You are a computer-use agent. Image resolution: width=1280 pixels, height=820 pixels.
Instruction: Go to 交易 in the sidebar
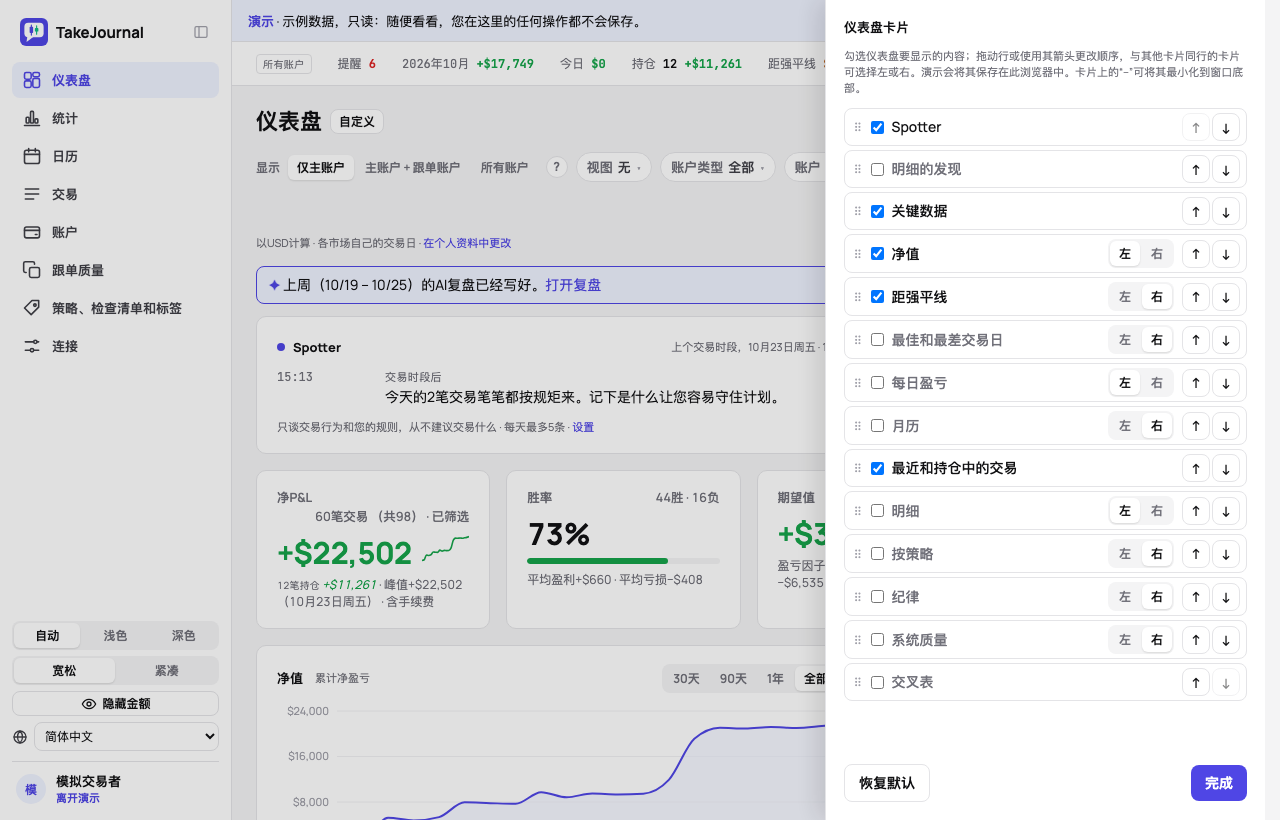coord(115,194)
